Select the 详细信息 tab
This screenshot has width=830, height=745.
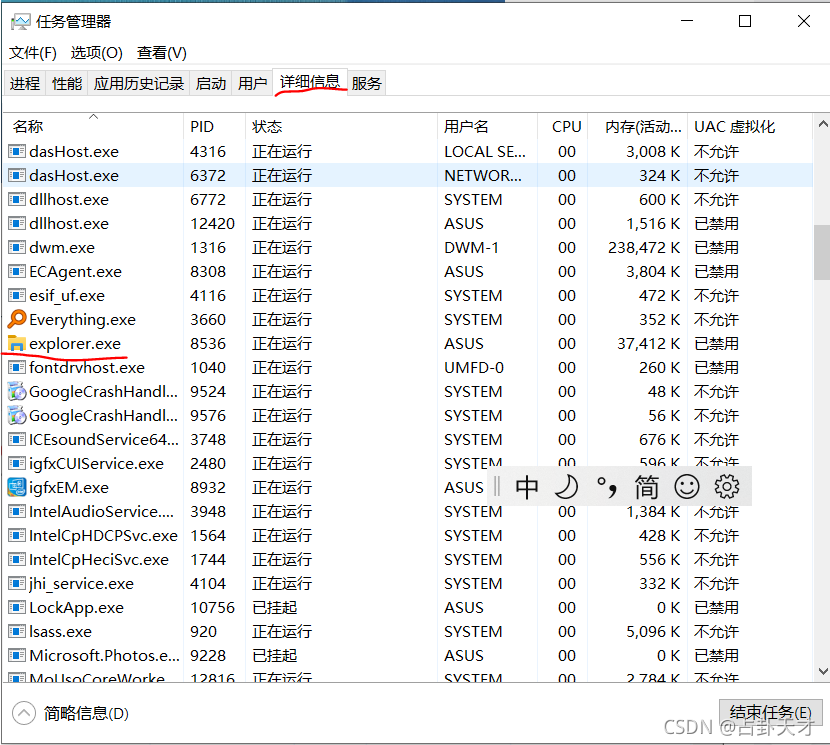[310, 82]
